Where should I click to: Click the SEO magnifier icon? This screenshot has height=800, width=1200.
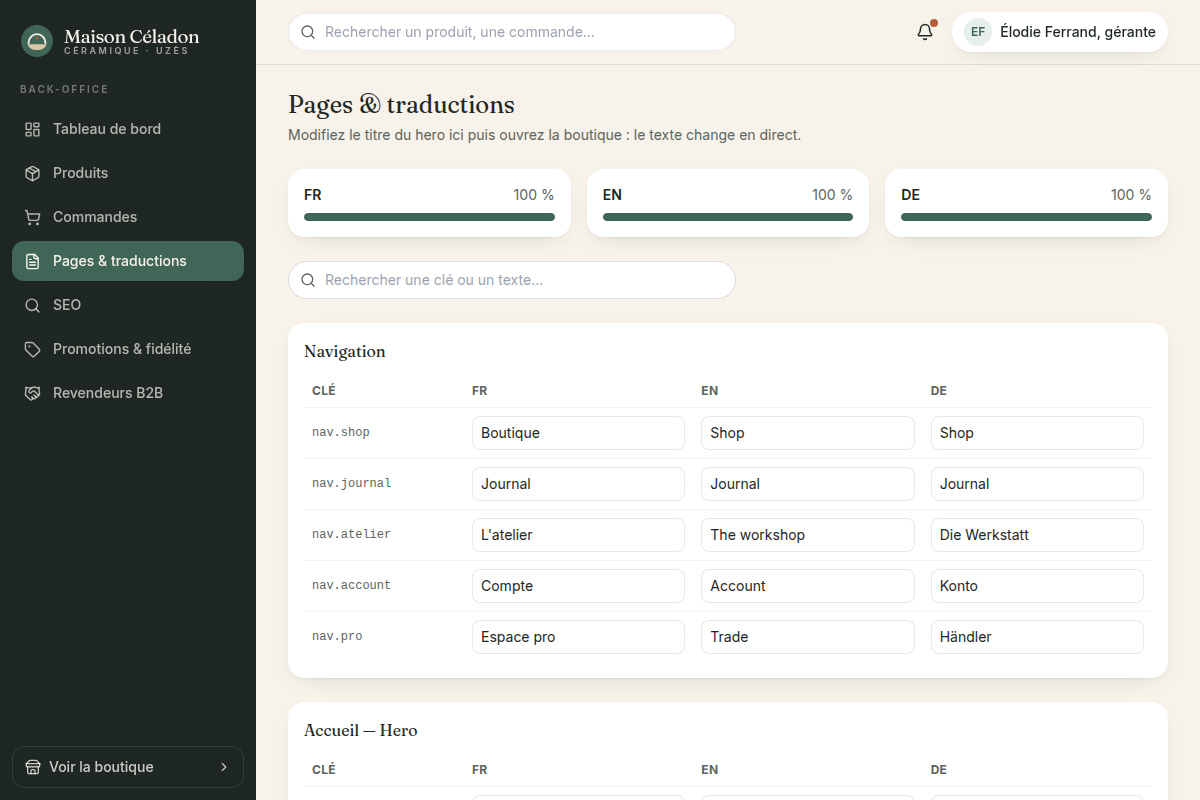point(33,305)
